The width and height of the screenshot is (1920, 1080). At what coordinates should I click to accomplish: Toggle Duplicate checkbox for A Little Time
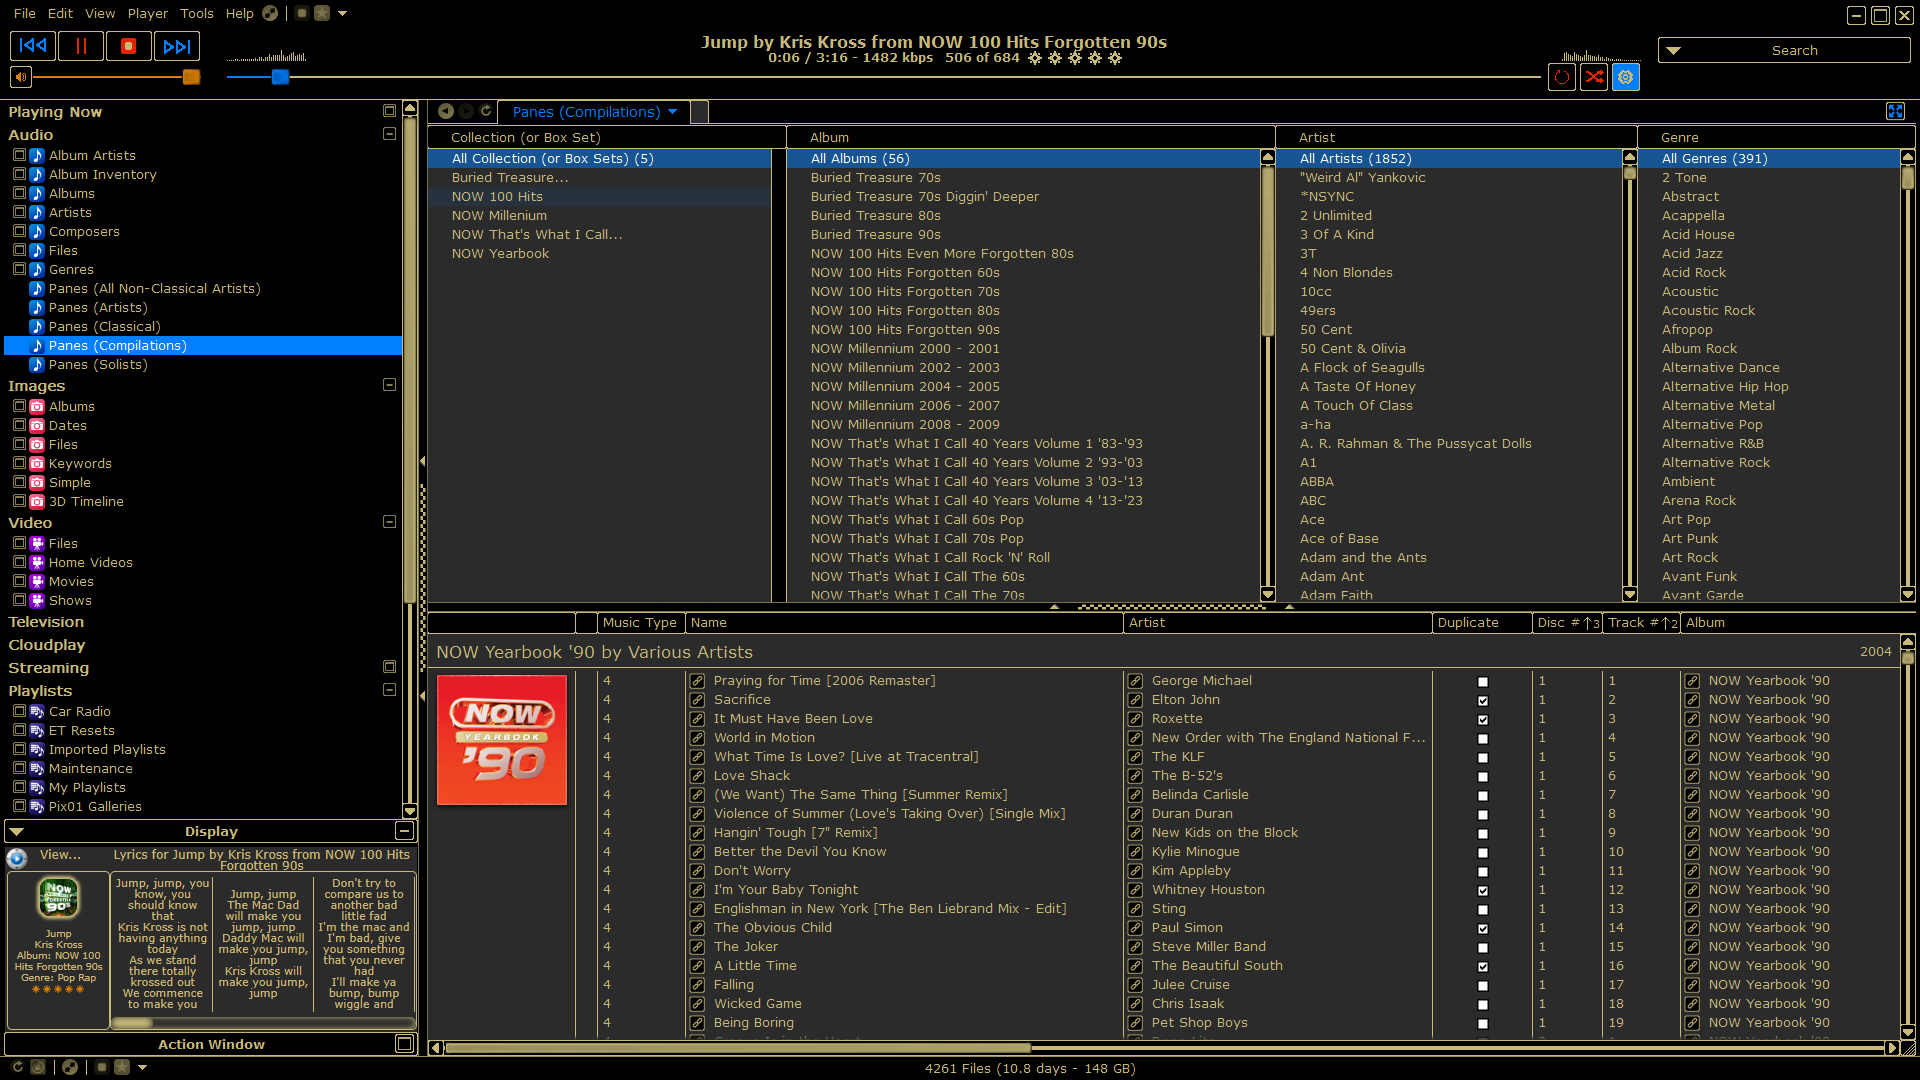pyautogui.click(x=1483, y=967)
